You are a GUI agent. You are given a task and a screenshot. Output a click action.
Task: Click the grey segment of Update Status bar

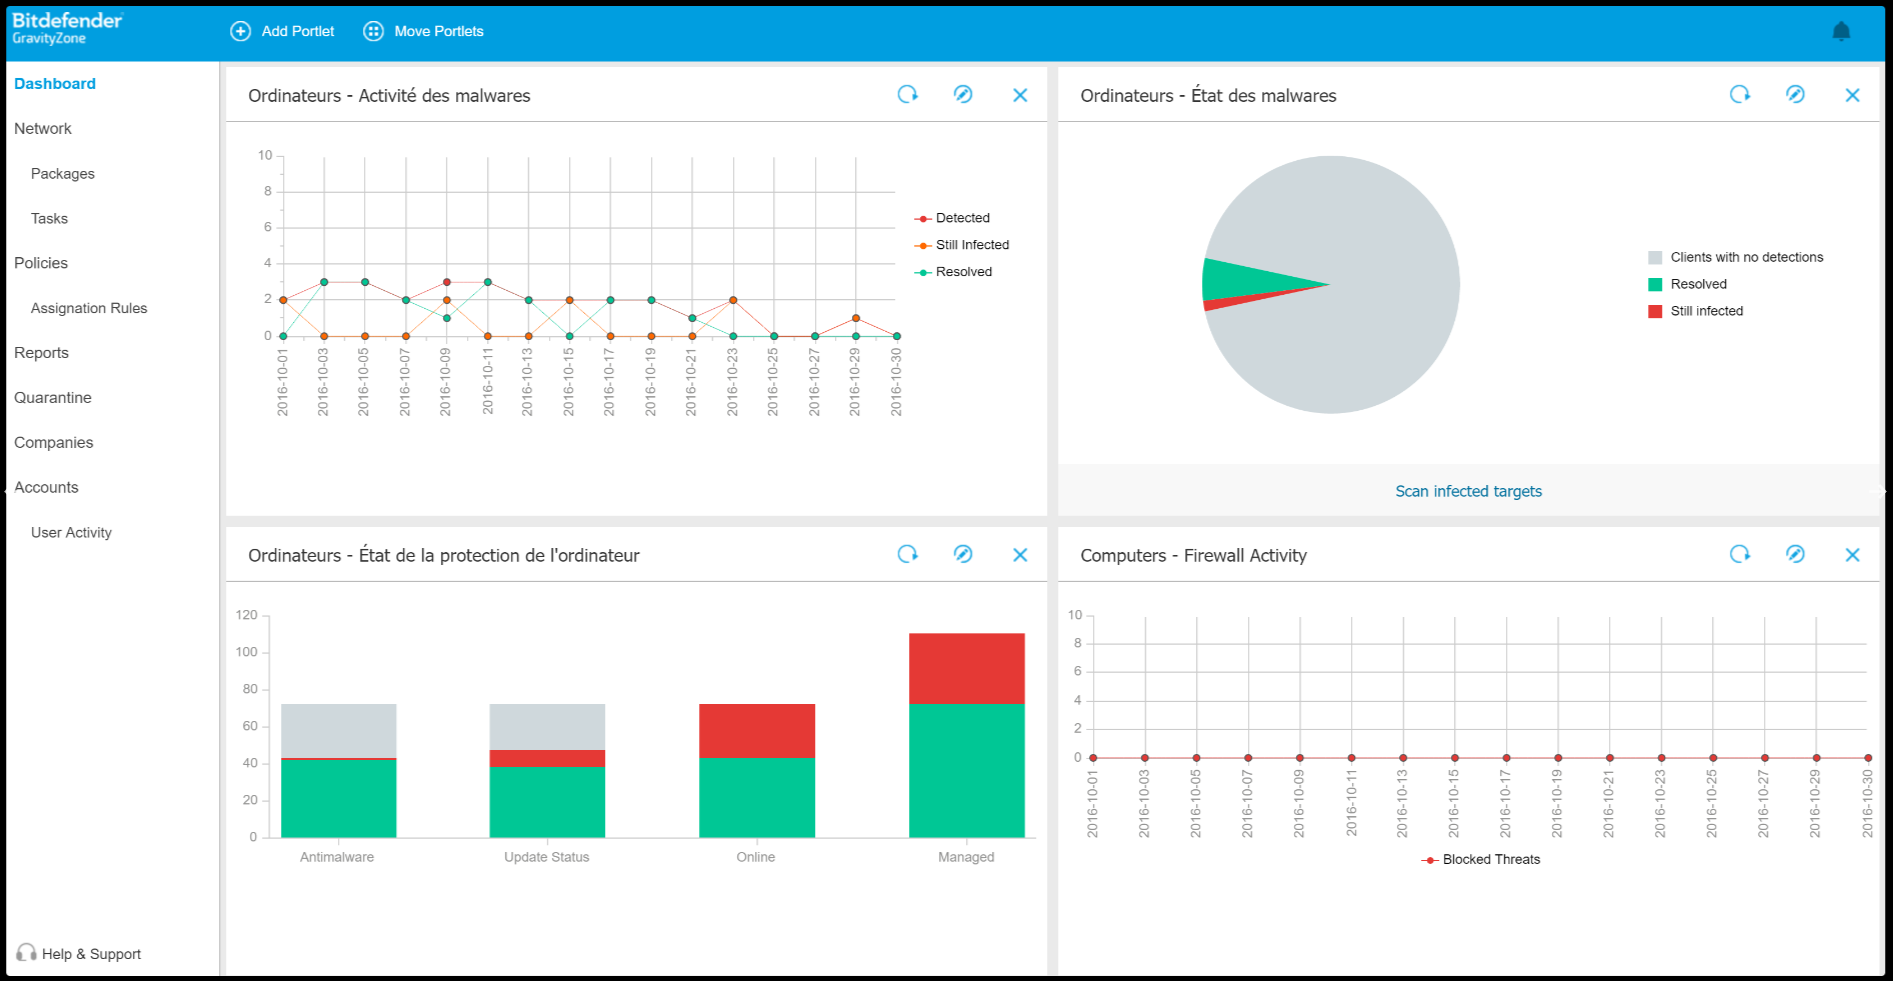547,727
